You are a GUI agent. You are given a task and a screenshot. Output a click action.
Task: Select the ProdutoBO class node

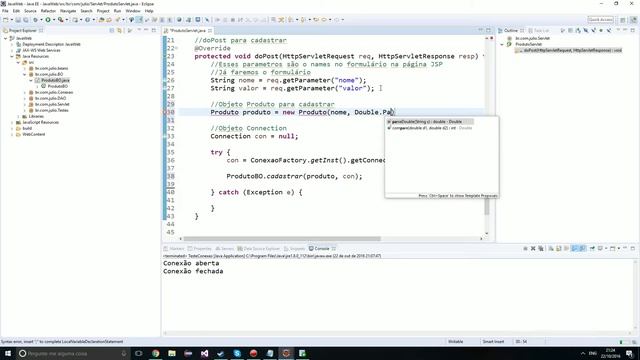[x=54, y=86]
